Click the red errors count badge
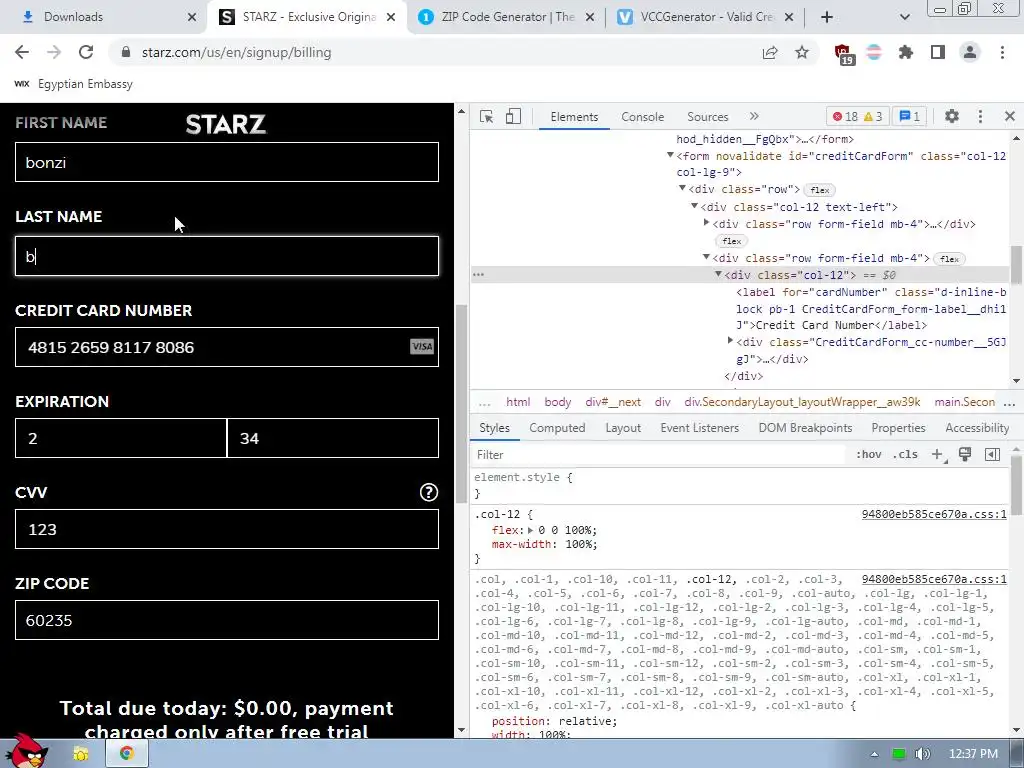Viewport: 1024px width, 768px height. click(x=845, y=116)
